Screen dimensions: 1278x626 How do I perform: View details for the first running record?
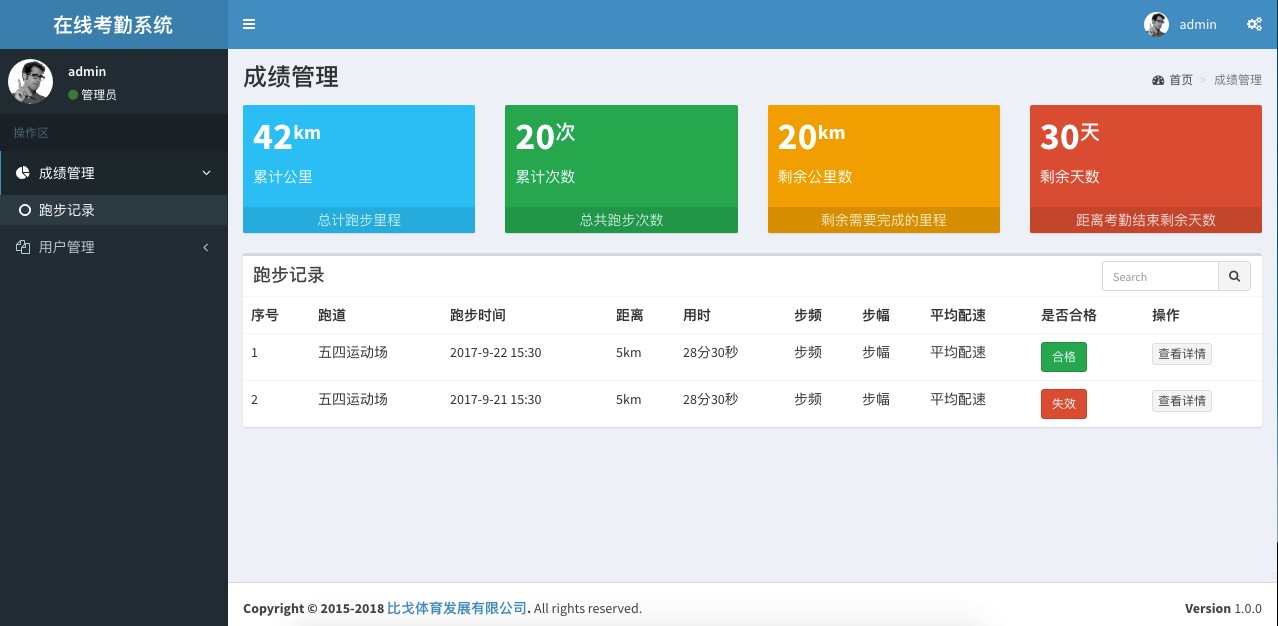point(1181,354)
